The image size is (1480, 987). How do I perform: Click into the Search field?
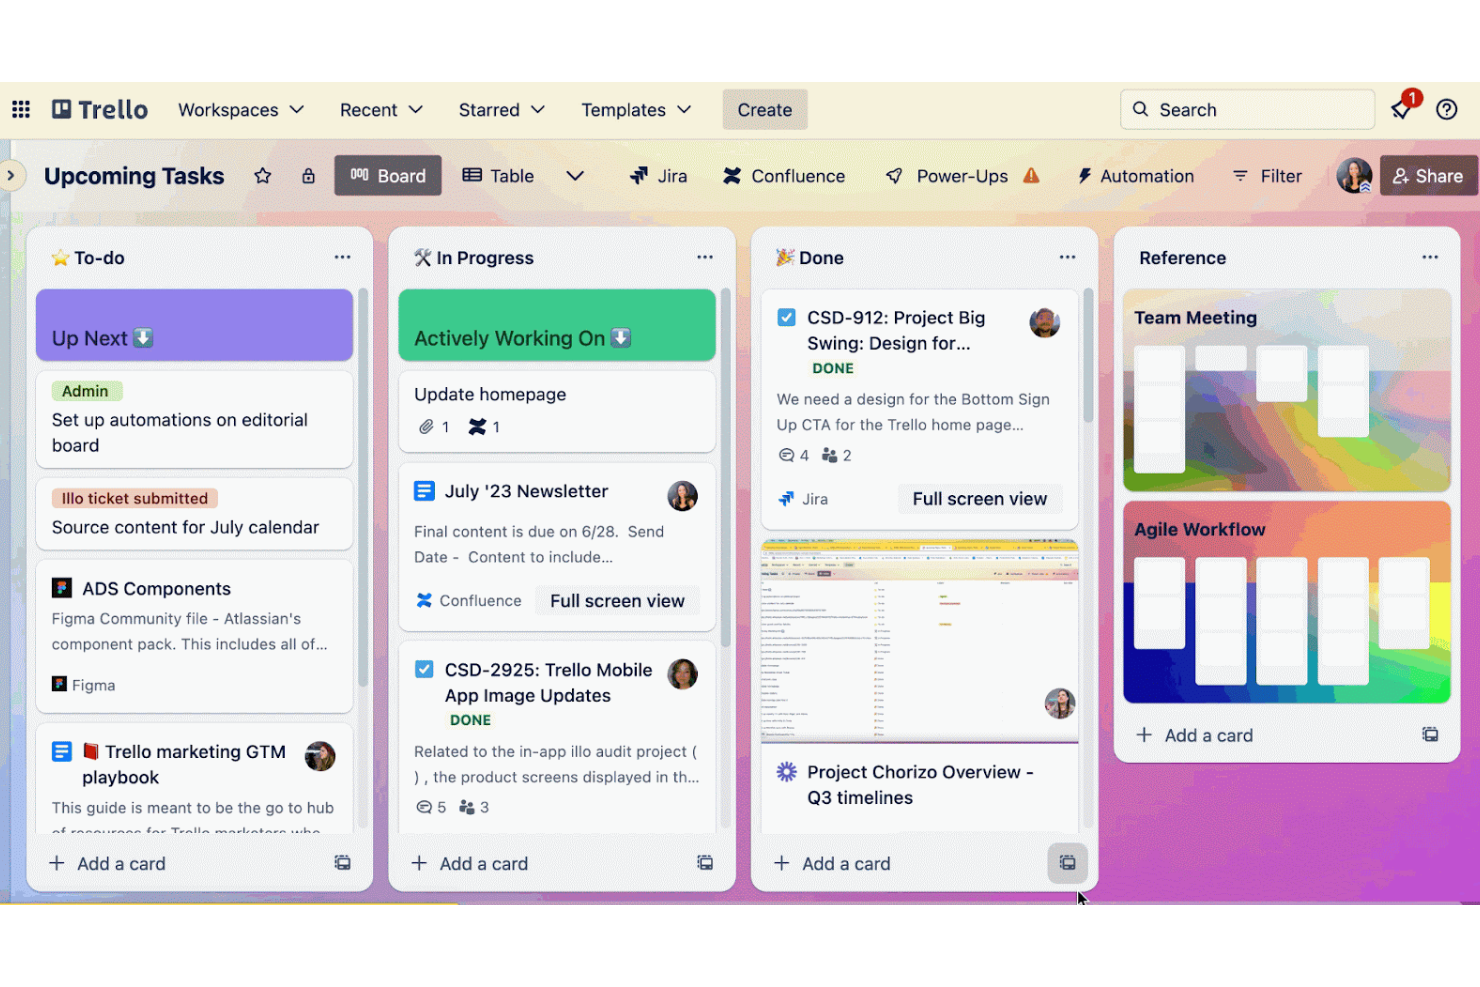(1248, 110)
